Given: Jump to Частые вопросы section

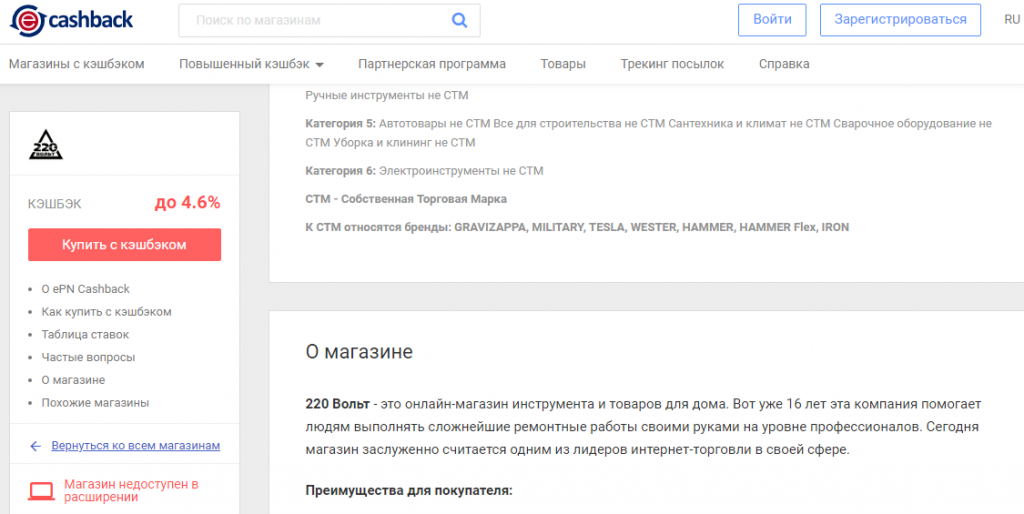Looking at the screenshot, I should pos(88,357).
